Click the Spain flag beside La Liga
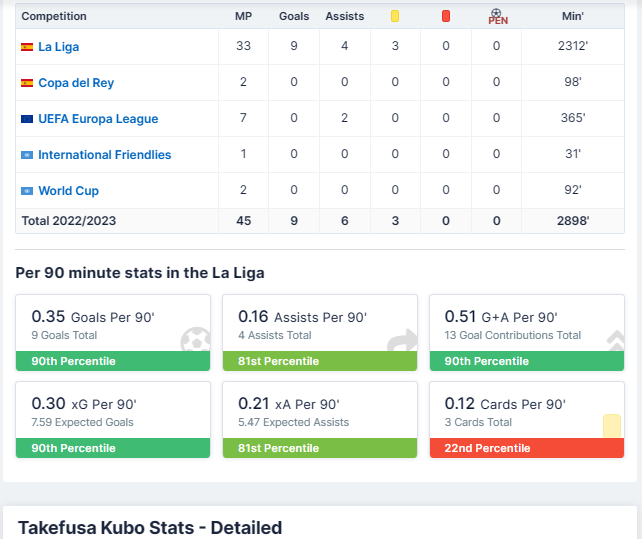Image resolution: width=642 pixels, height=539 pixels. point(27,47)
